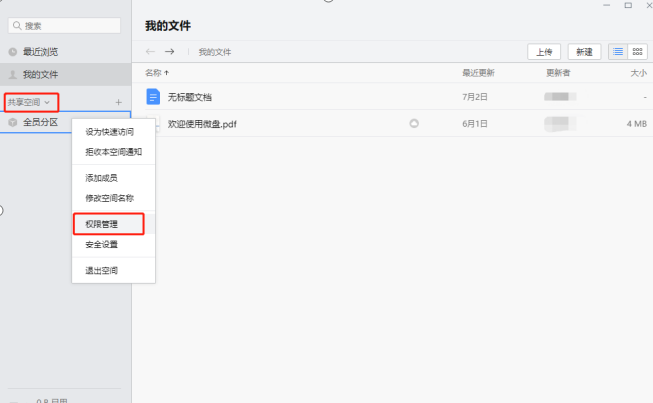Choose 退出空间 in the context menu
This screenshot has width=653, height=403.
[x=101, y=270]
